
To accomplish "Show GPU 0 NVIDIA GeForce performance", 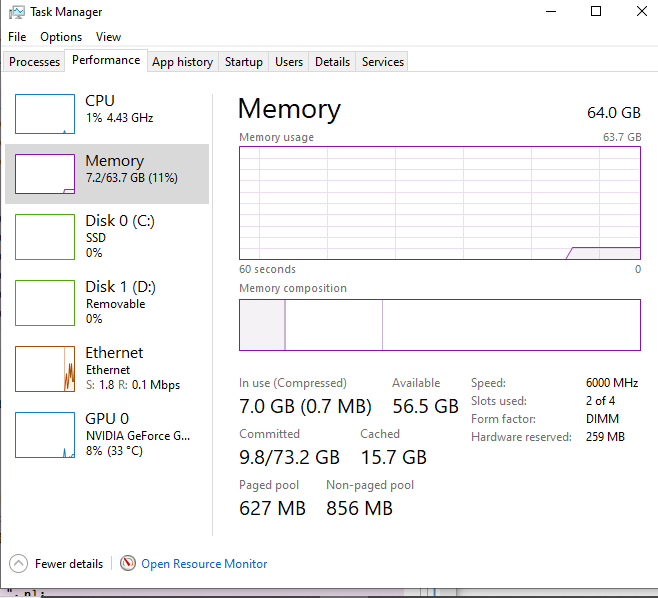I will click(x=45, y=435).
